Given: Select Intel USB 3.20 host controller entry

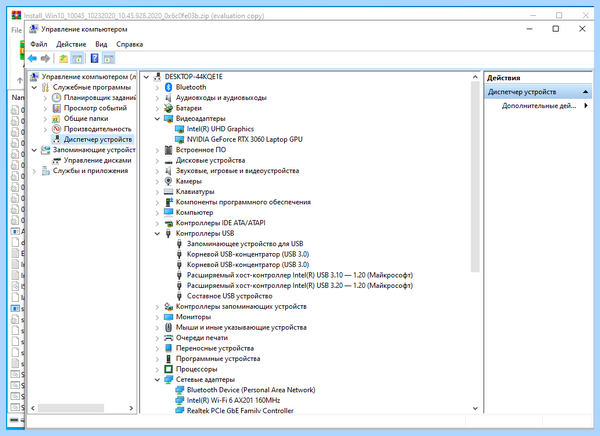Looking at the screenshot, I should pyautogui.click(x=300, y=286).
